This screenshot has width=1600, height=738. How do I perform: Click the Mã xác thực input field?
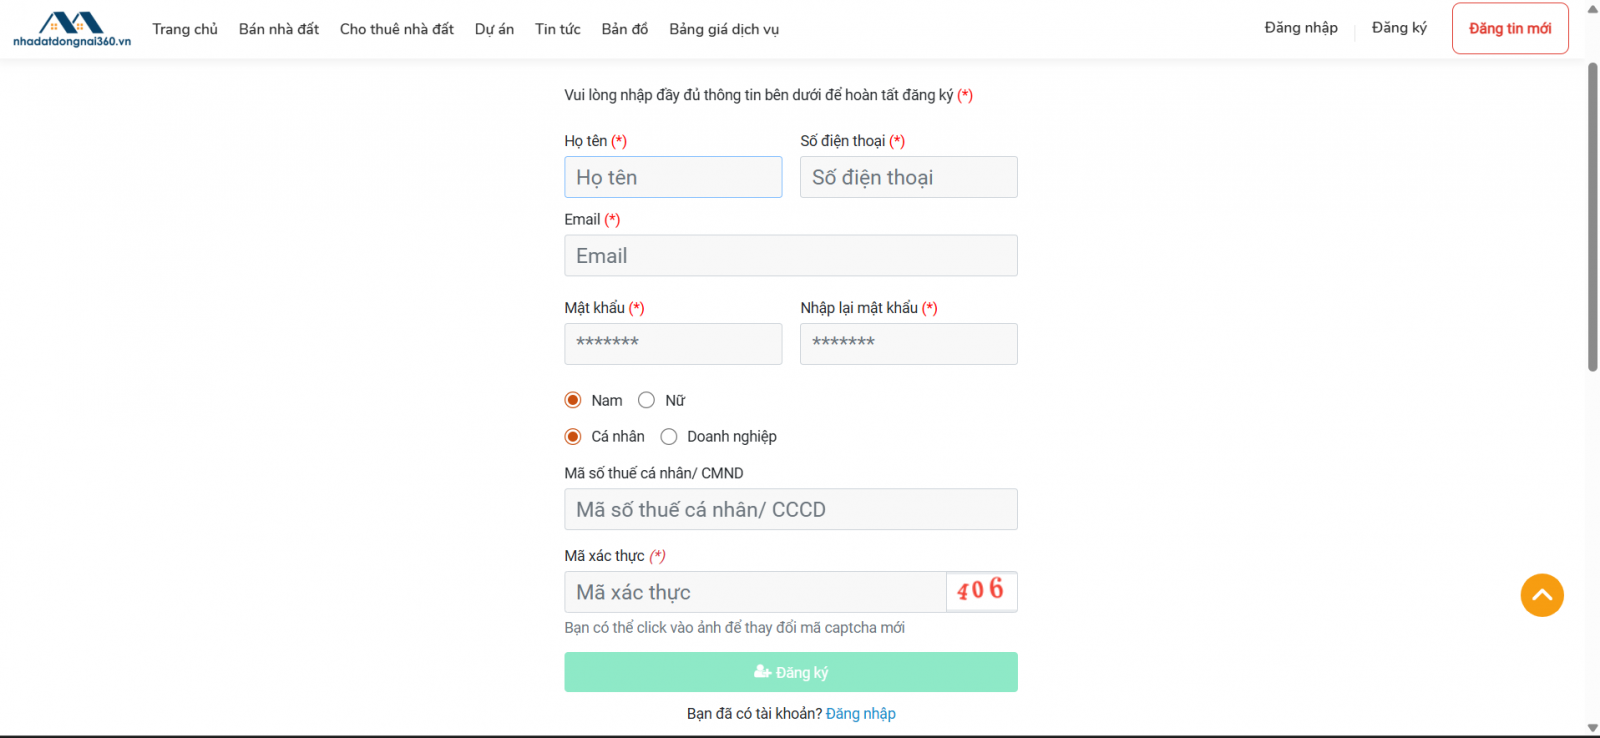[x=755, y=592]
